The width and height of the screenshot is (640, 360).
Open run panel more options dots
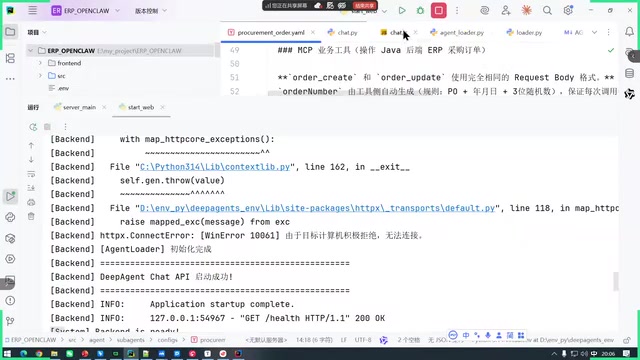pyautogui.click(x=65, y=127)
